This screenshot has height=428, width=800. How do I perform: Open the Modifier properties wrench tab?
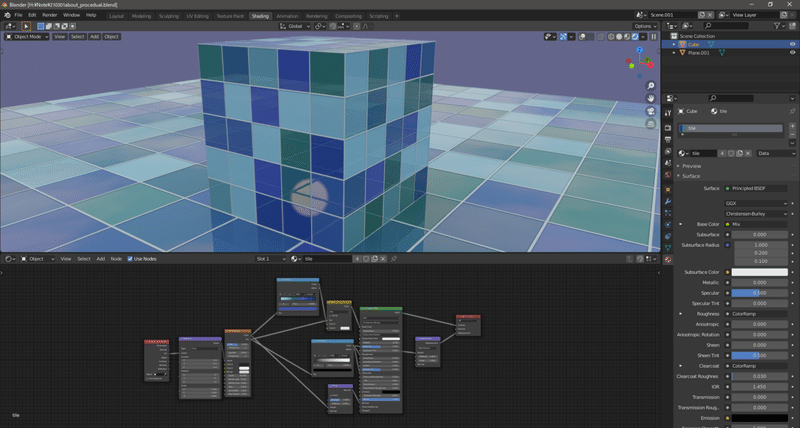point(667,201)
